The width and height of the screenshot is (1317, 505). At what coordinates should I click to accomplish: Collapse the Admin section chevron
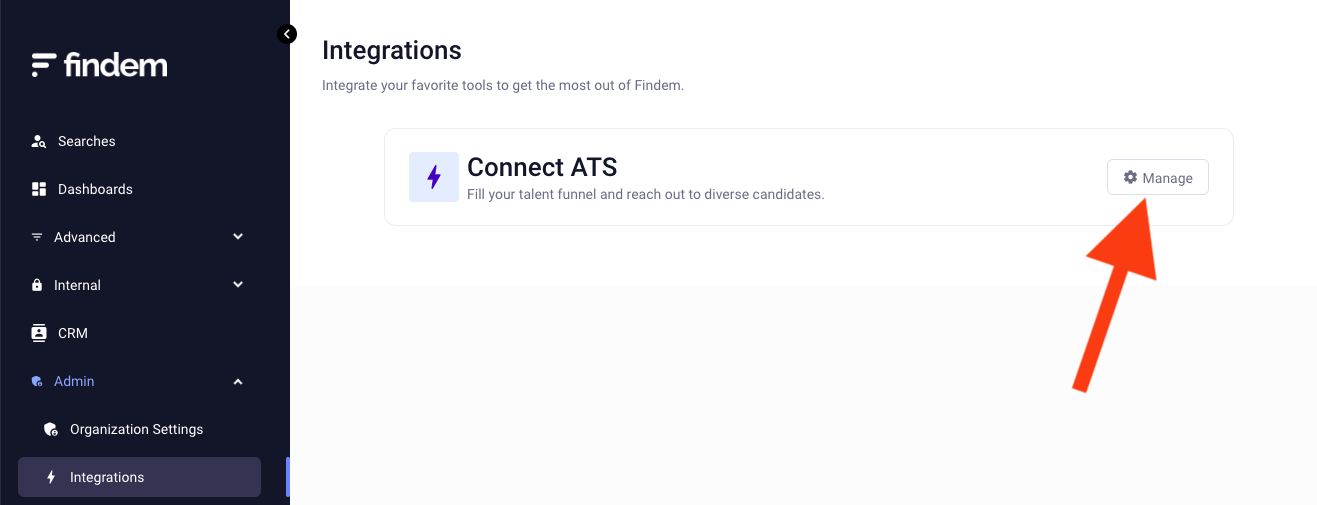(238, 381)
